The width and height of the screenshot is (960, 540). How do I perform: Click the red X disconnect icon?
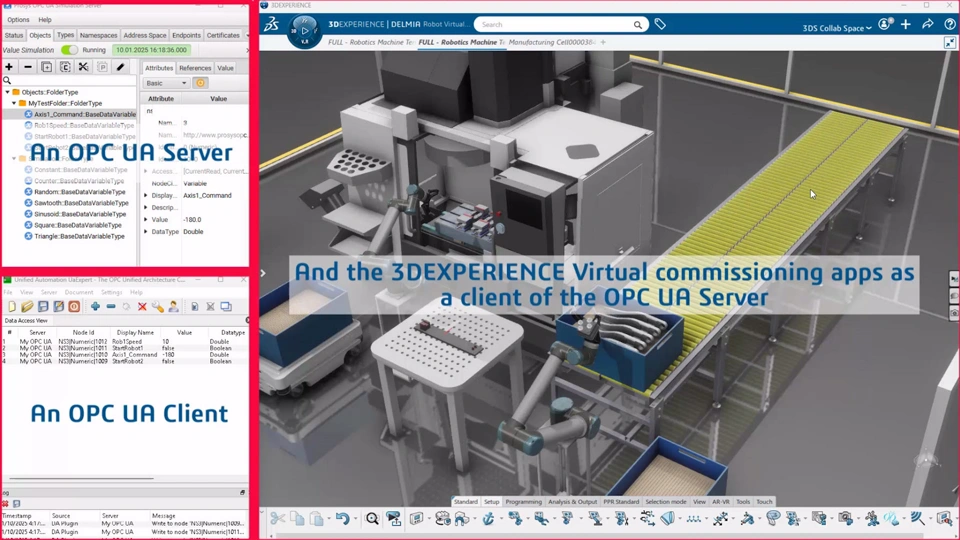[142, 306]
